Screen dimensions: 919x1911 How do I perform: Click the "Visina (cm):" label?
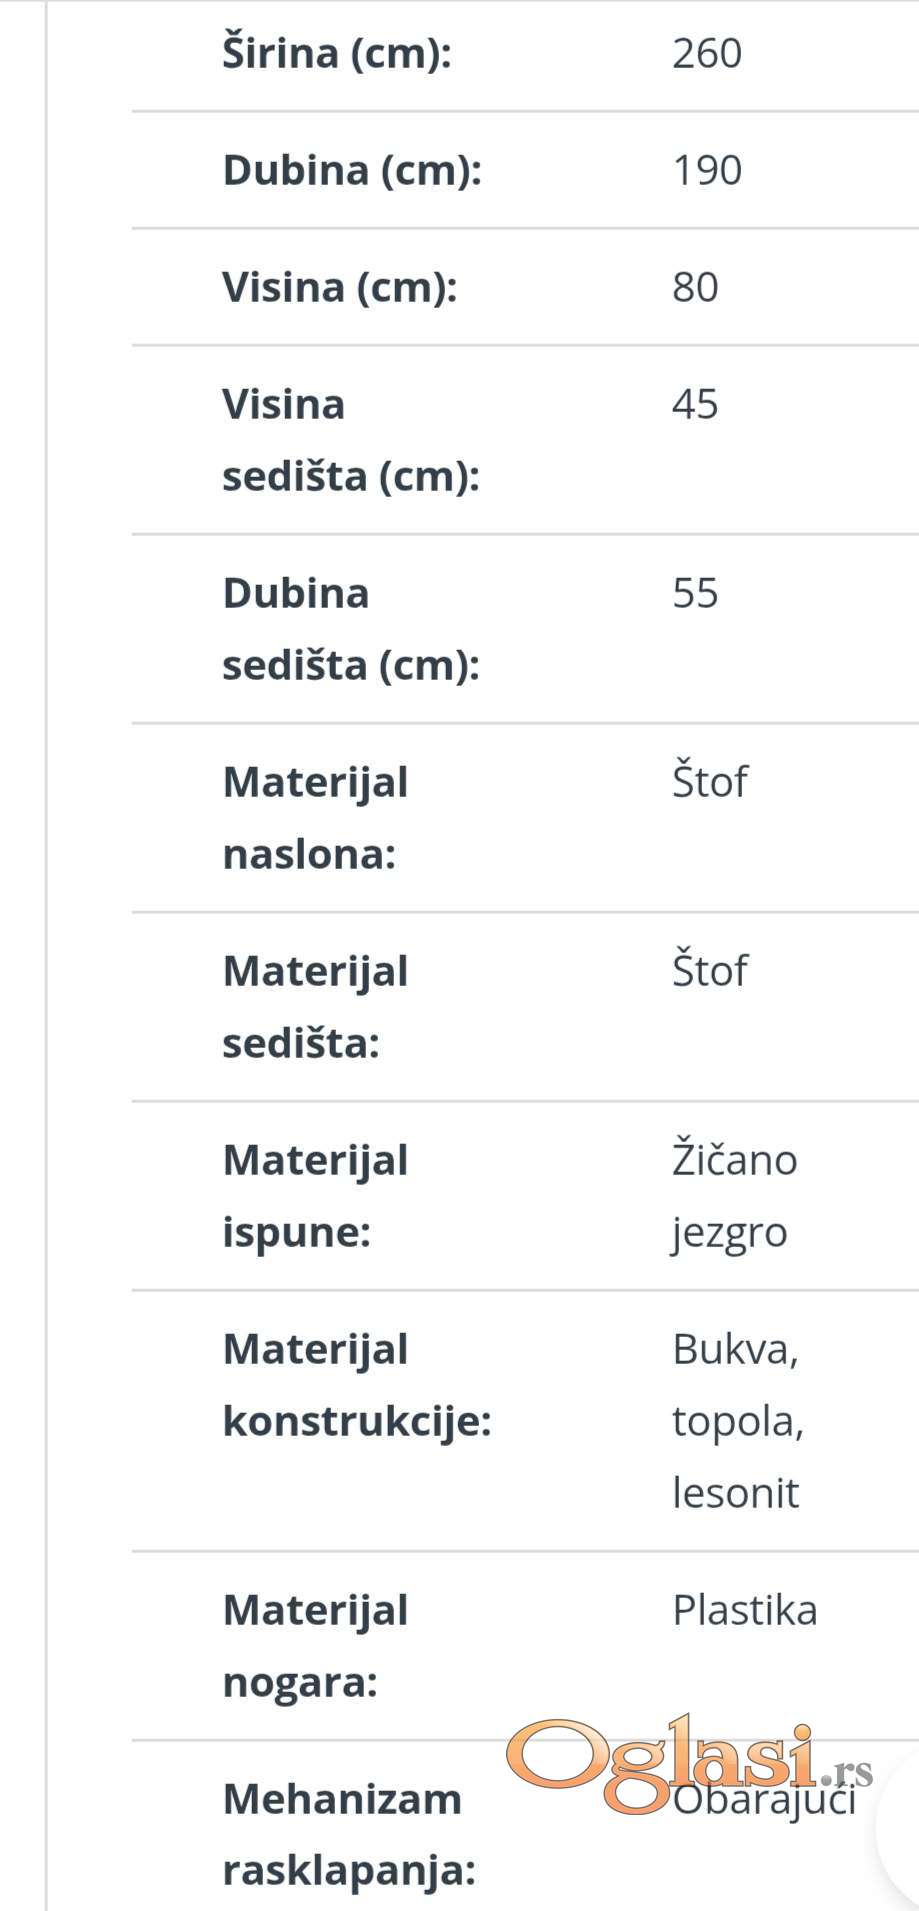click(339, 287)
